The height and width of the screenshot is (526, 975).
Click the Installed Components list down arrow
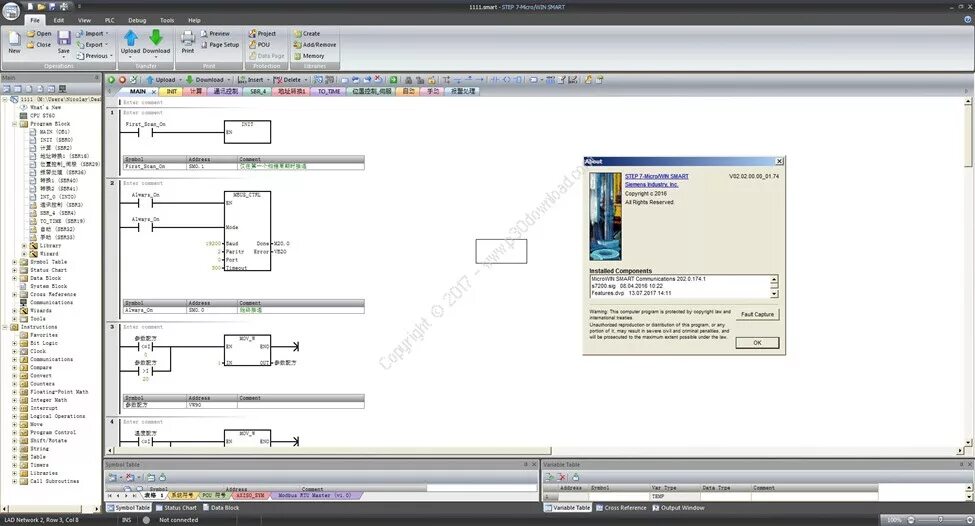774,294
